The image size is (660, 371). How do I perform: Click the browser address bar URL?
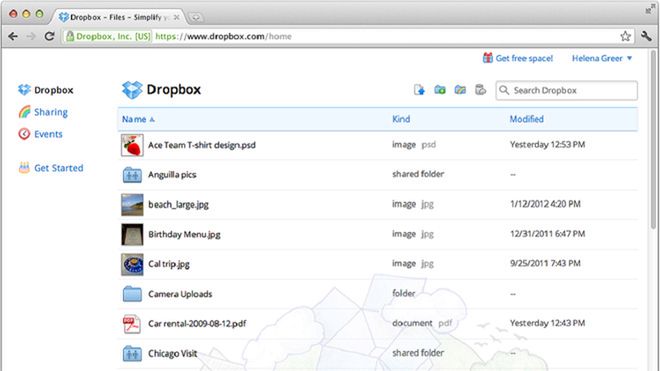click(x=224, y=36)
